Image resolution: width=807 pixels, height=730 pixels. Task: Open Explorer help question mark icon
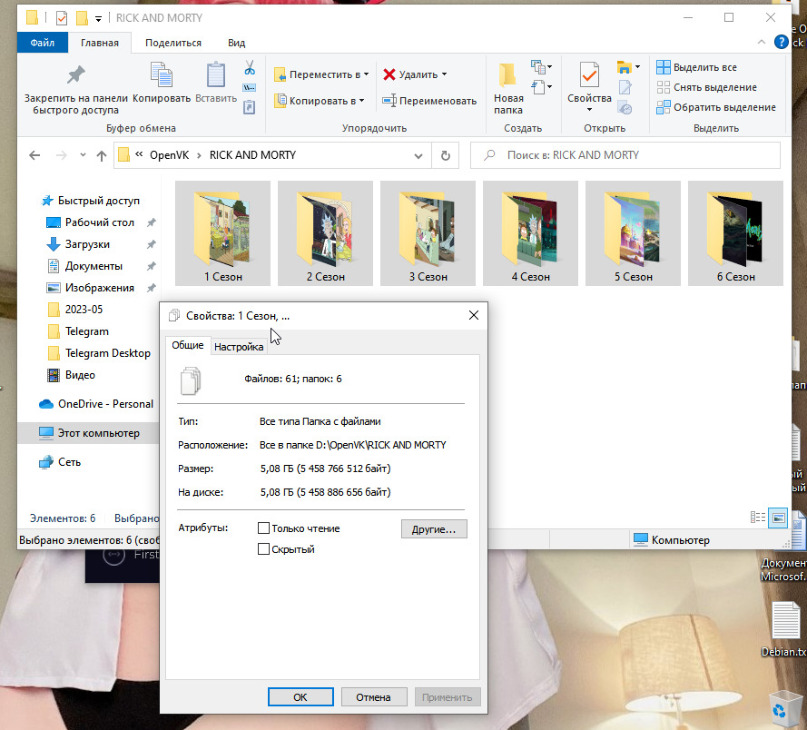coord(781,42)
